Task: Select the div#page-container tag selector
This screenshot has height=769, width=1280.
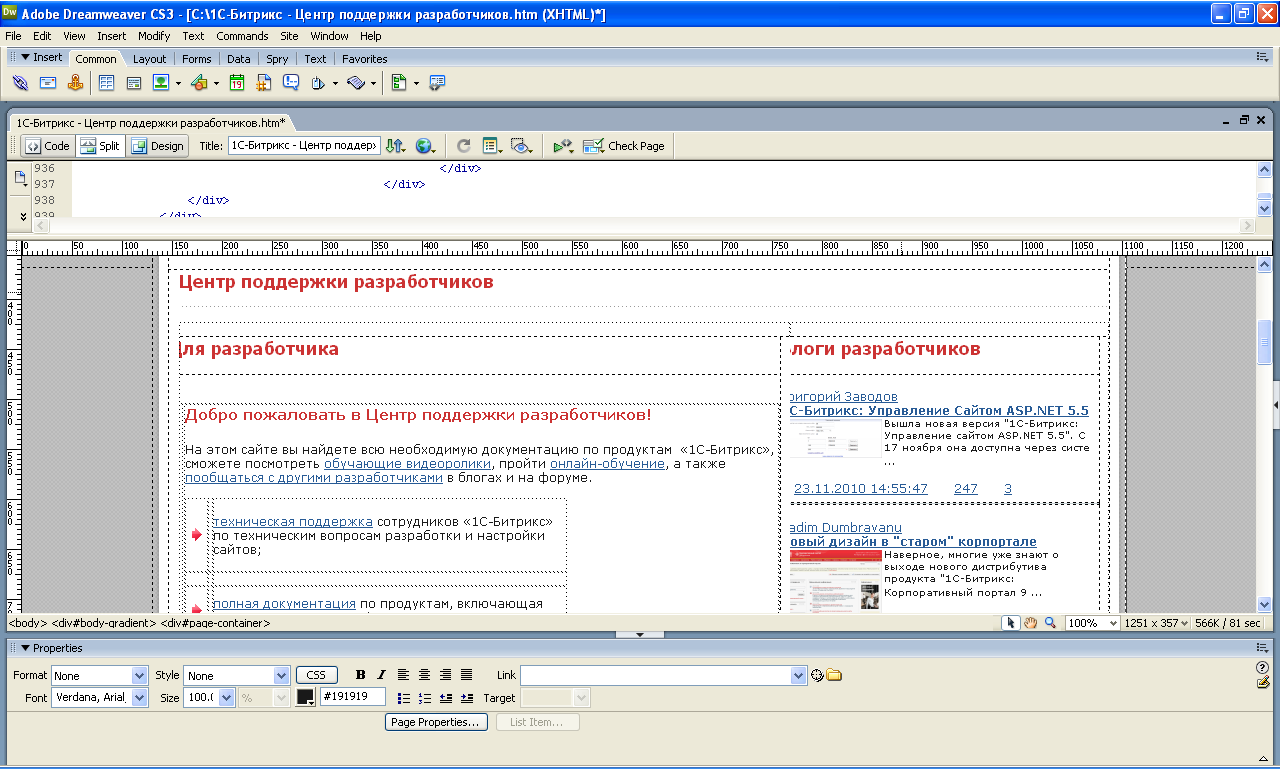Action: point(215,623)
